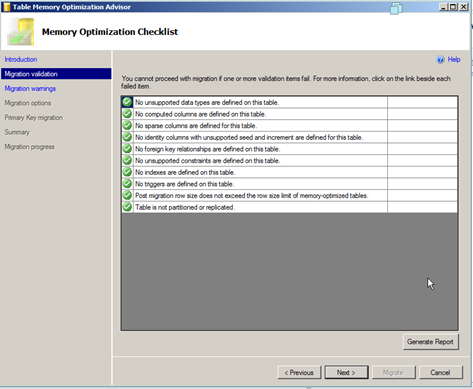473x389 pixels.
Task: Close the advisor window with X
Action: tap(464, 7)
